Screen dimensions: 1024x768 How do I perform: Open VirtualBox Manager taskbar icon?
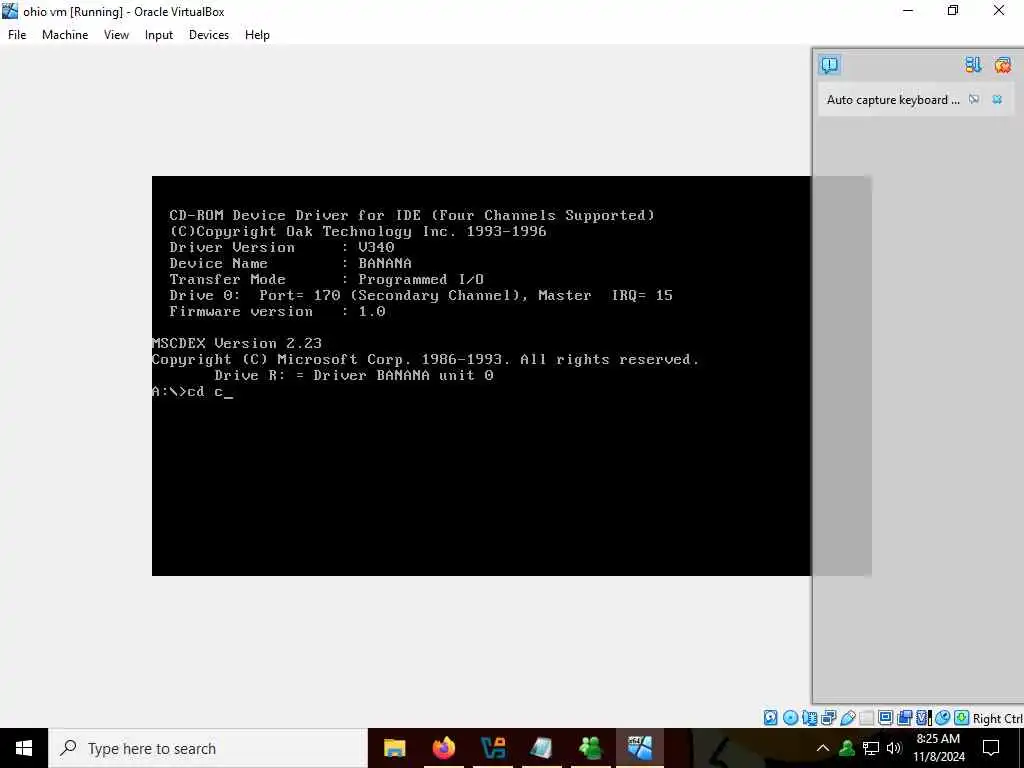pyautogui.click(x=492, y=748)
